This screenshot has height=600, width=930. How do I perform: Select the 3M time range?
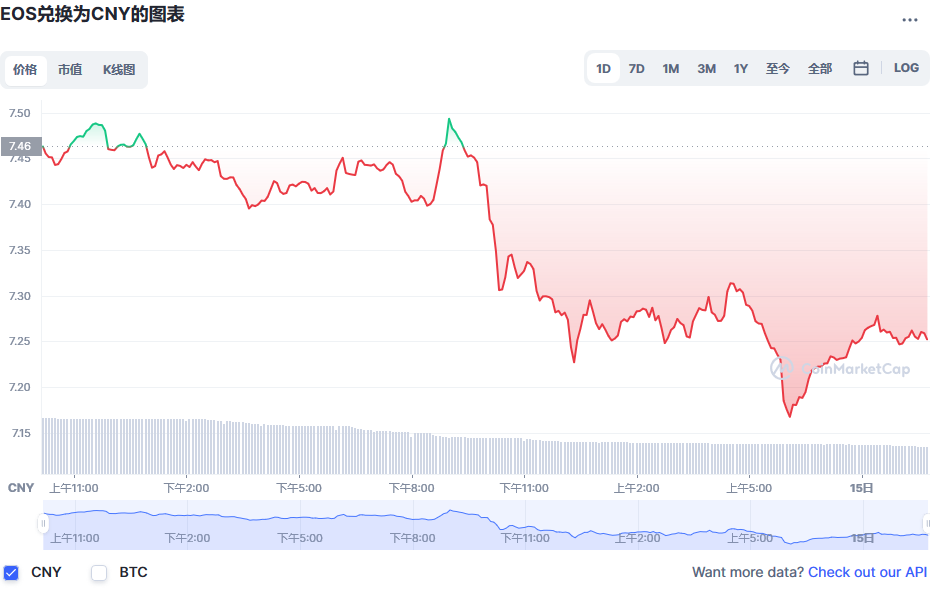(706, 69)
